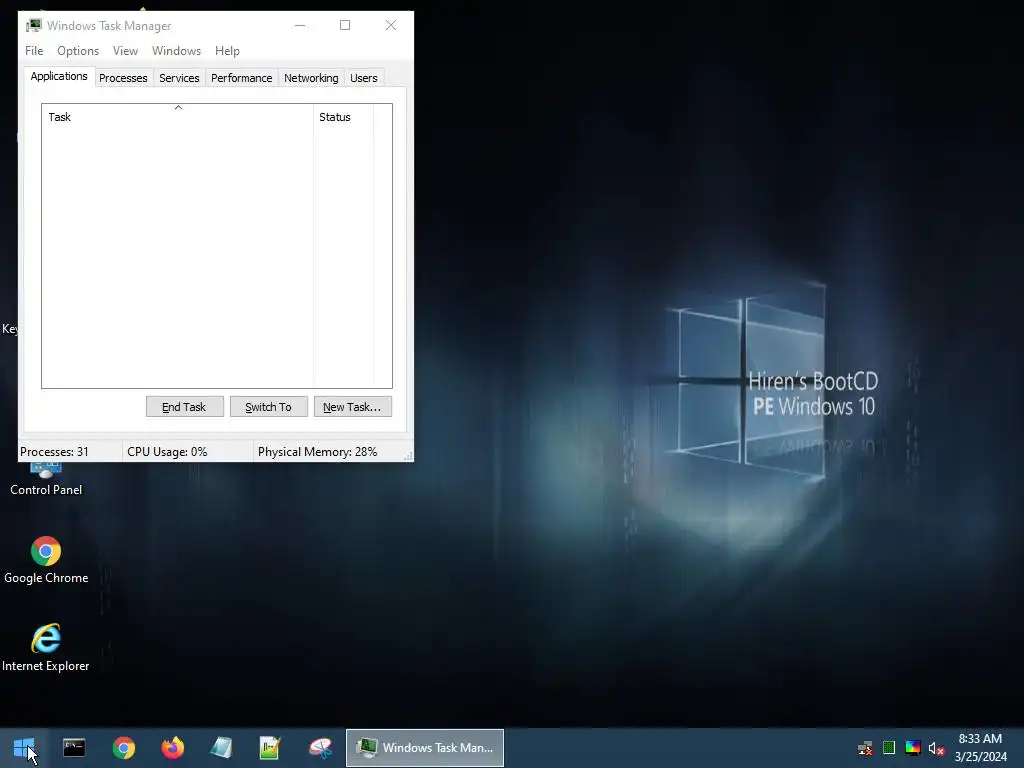Click the green CPU meter tray icon

tap(889, 748)
